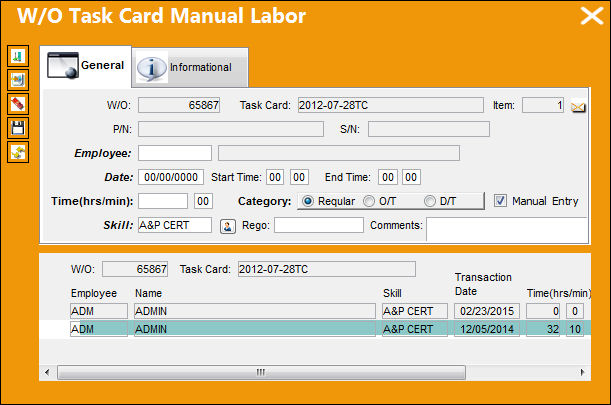Click into the S/N field
This screenshot has width=611, height=405.
[429, 129]
